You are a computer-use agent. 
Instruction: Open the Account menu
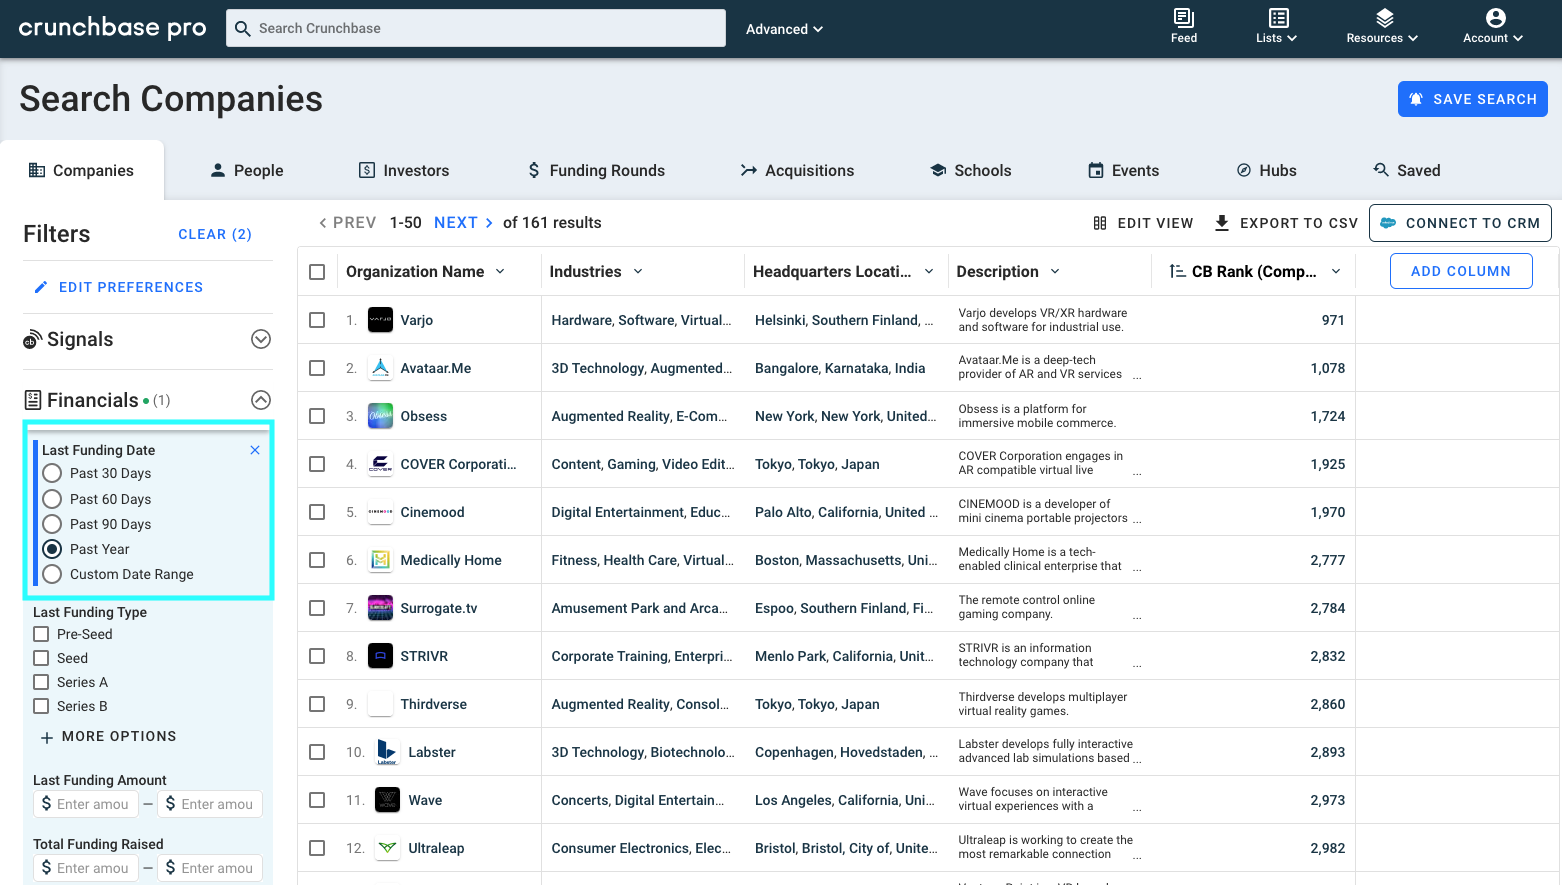click(x=1493, y=27)
